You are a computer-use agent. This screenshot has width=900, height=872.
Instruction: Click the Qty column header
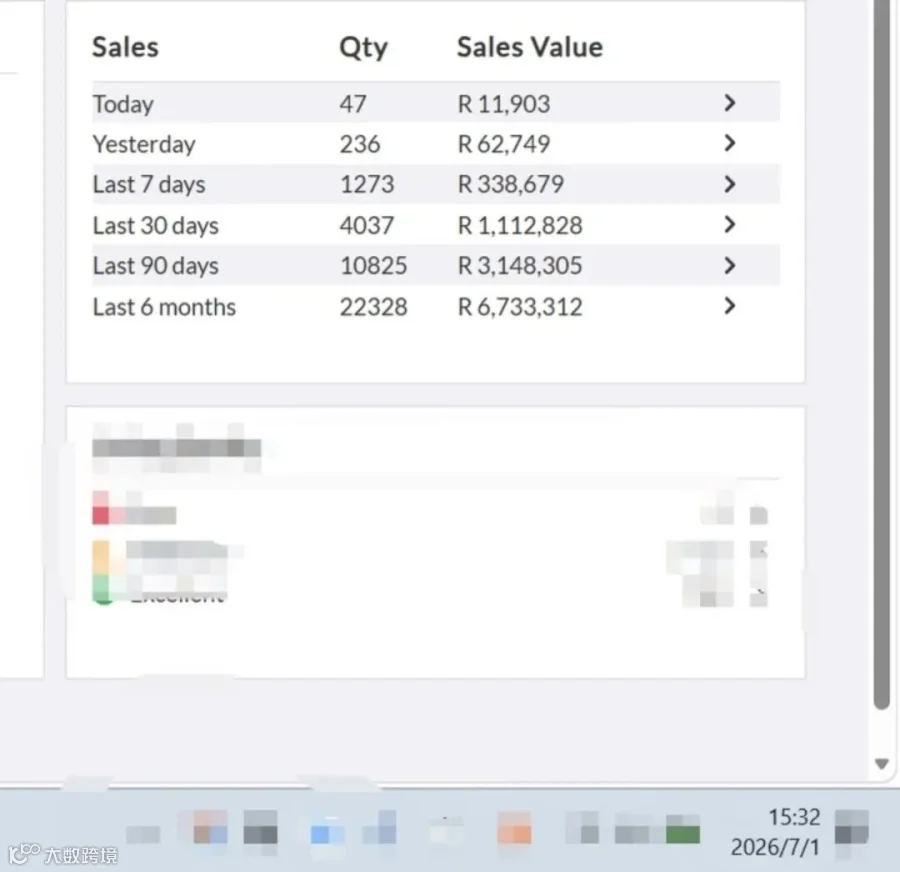click(x=363, y=48)
